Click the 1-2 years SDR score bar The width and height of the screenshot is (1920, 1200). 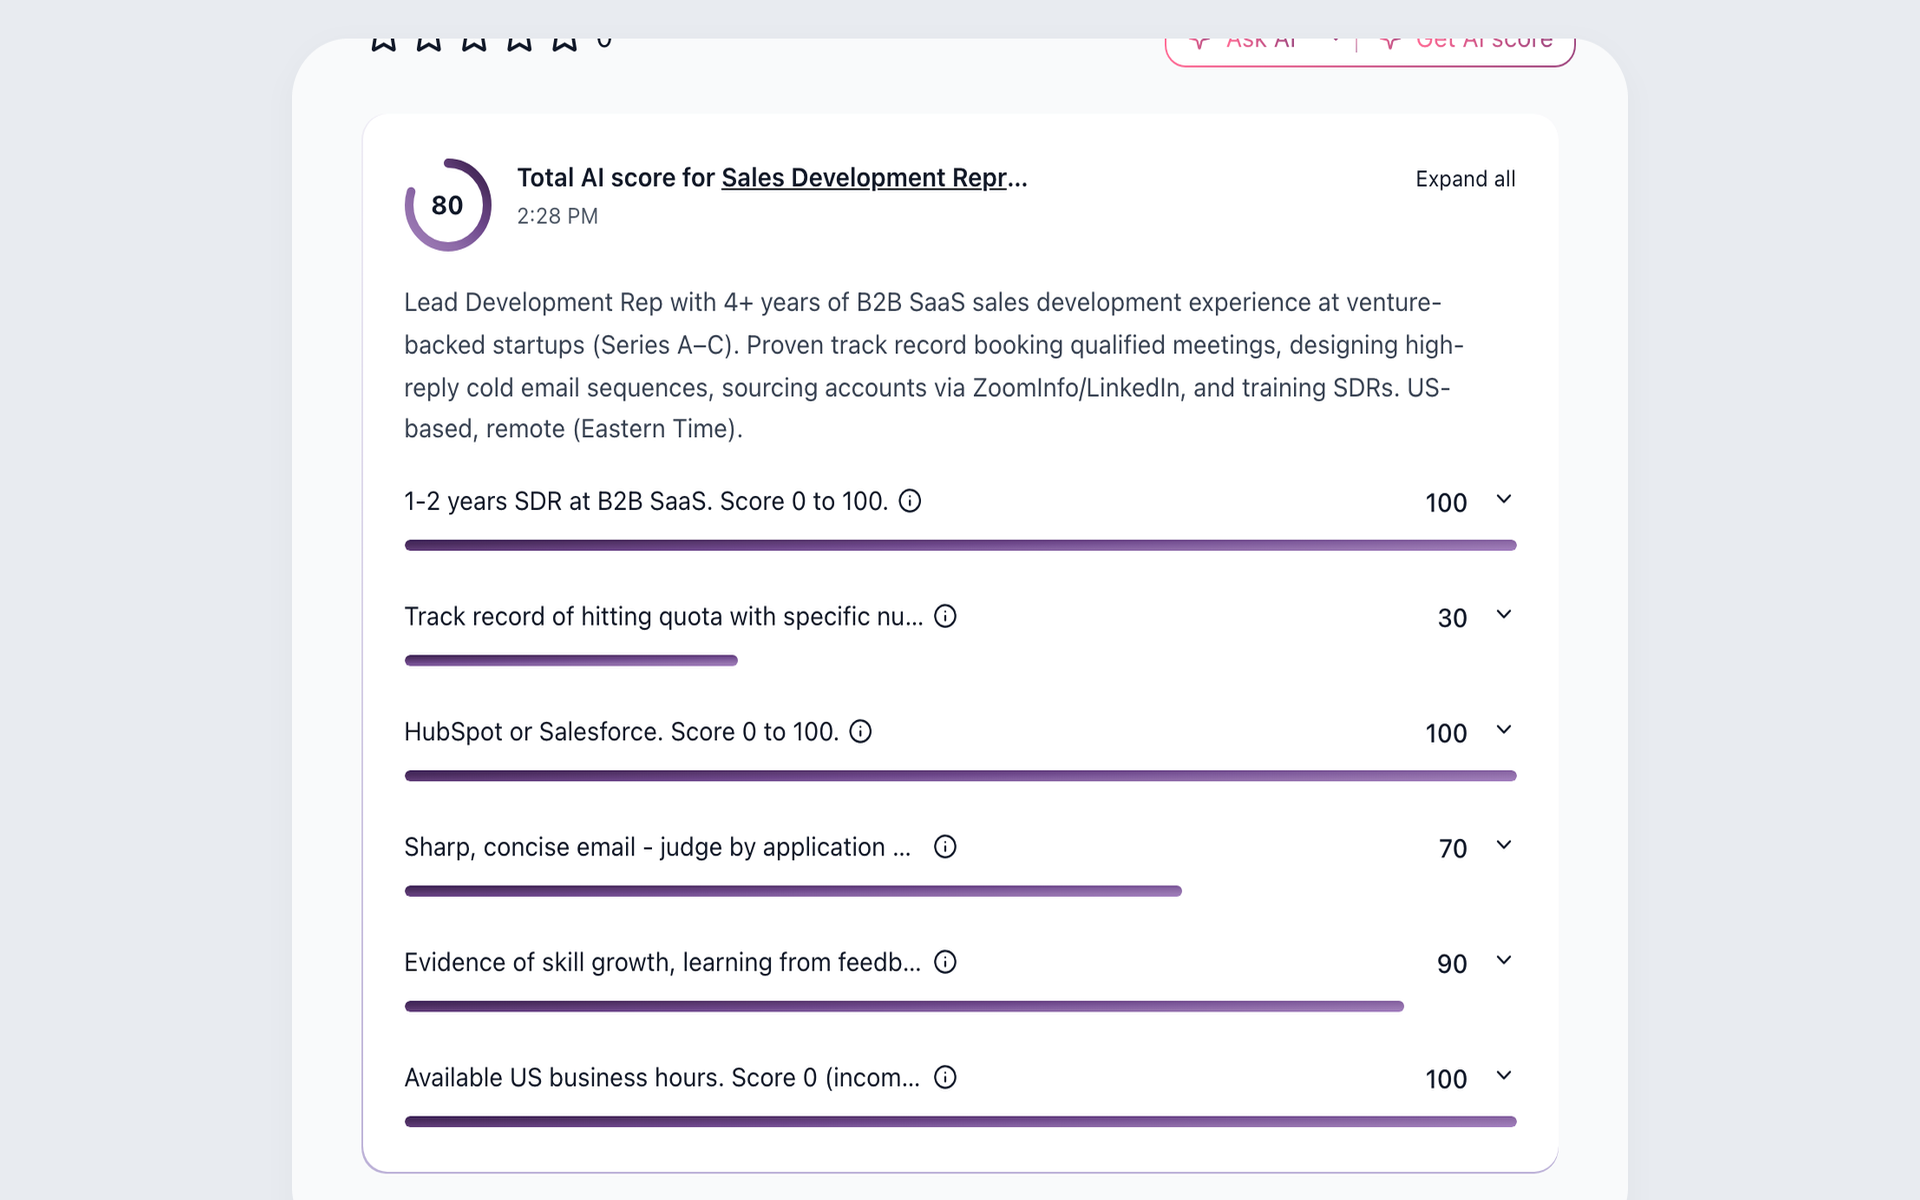pos(960,545)
